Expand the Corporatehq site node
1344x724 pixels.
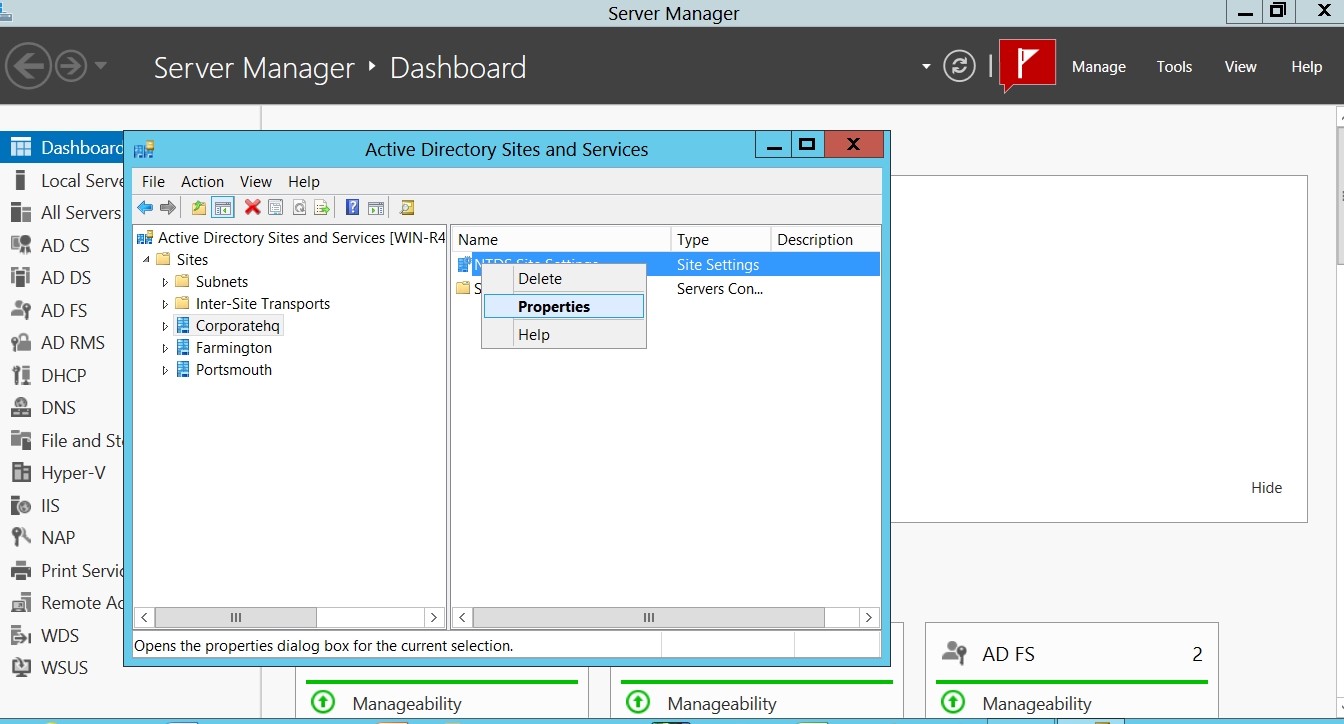[165, 326]
